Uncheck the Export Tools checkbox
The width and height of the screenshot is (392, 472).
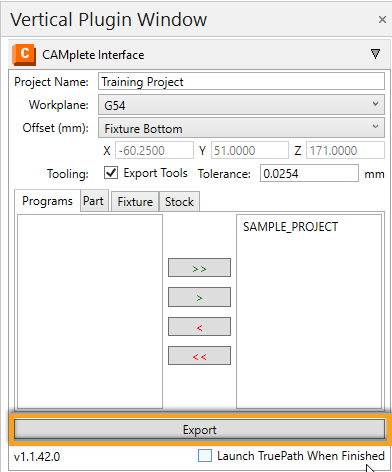(x=111, y=173)
